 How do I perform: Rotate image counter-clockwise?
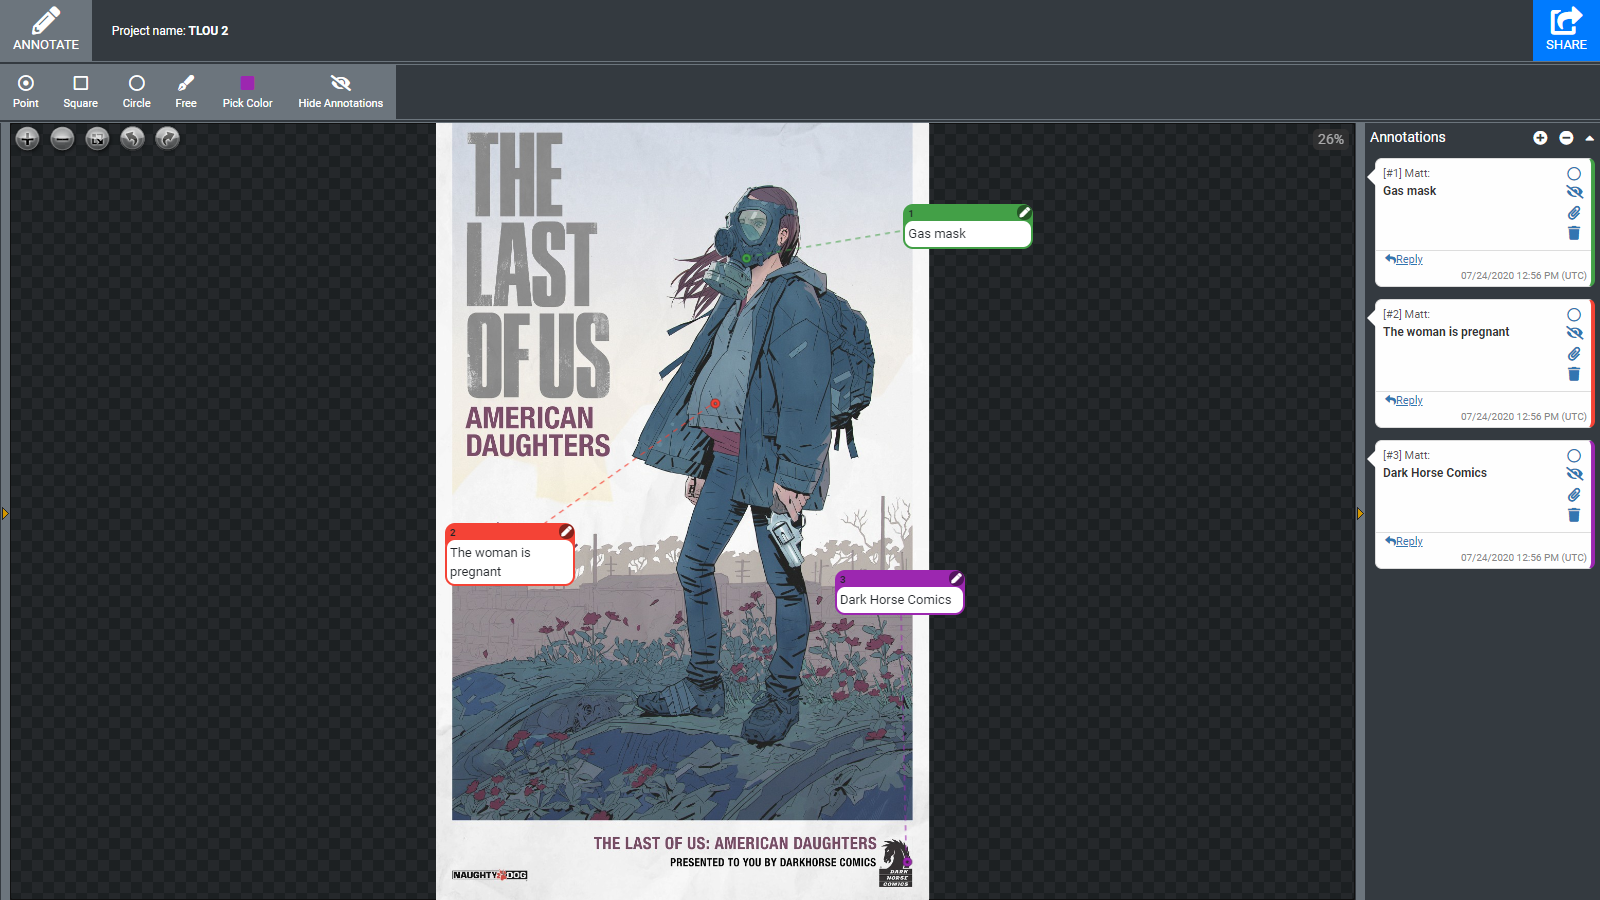tap(132, 139)
